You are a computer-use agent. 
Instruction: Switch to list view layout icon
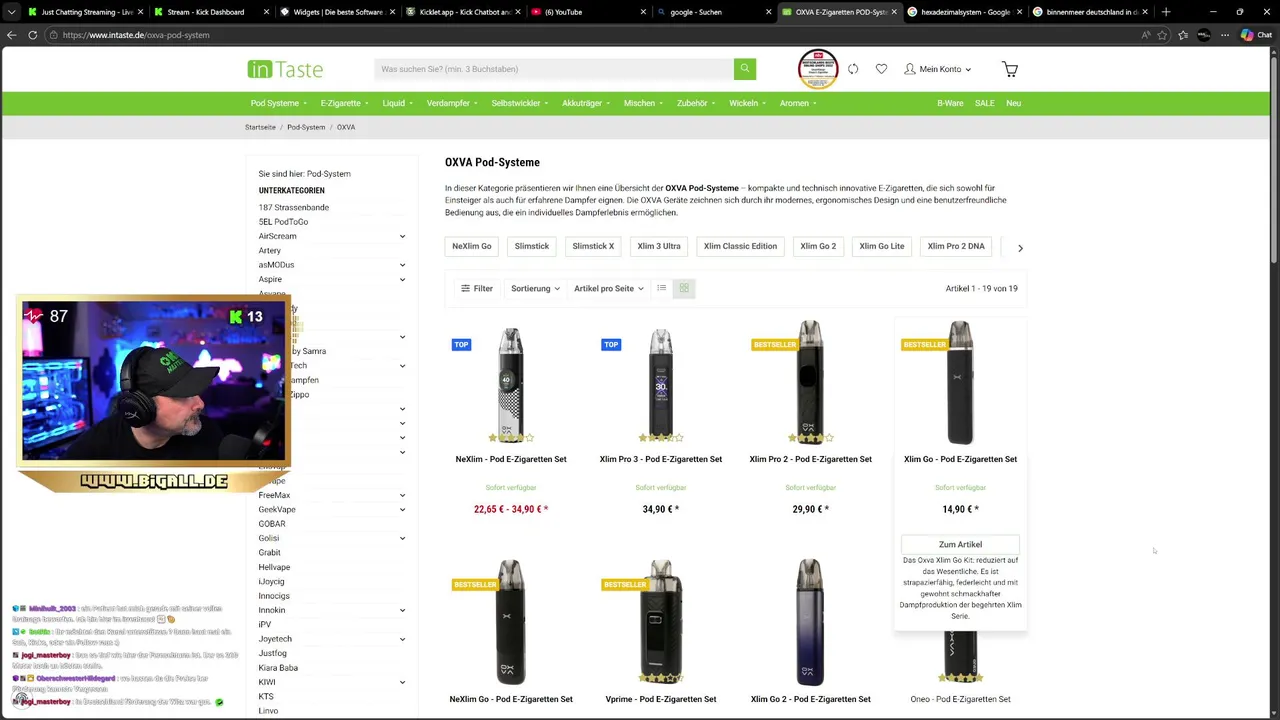[661, 288]
